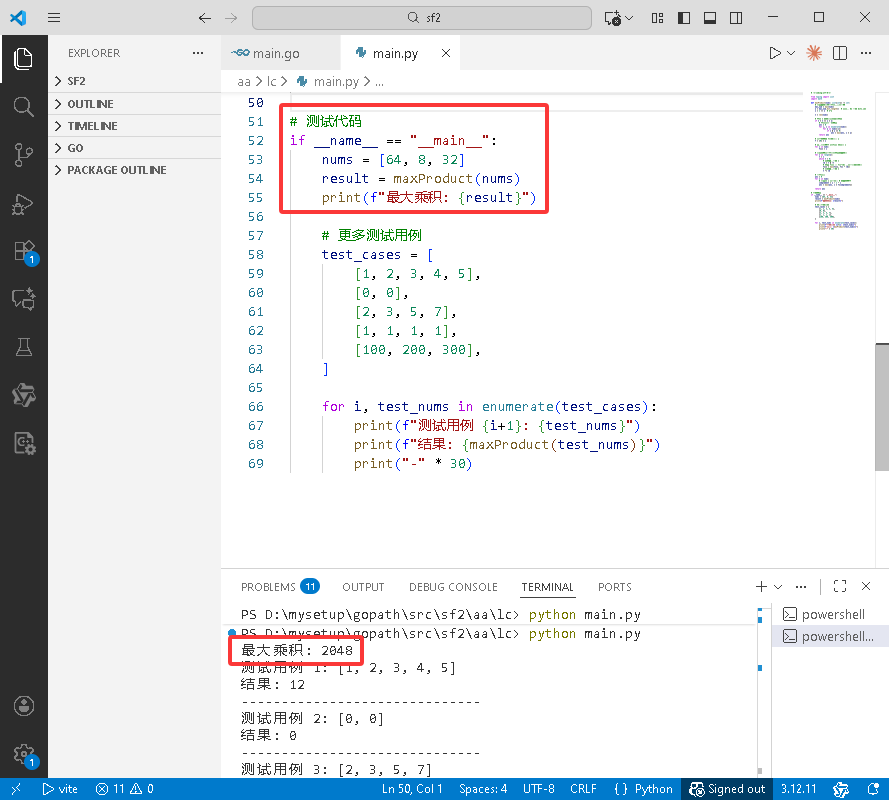Screen dimensions: 889x800
Task: Split the editor to the right
Action: tap(840, 53)
